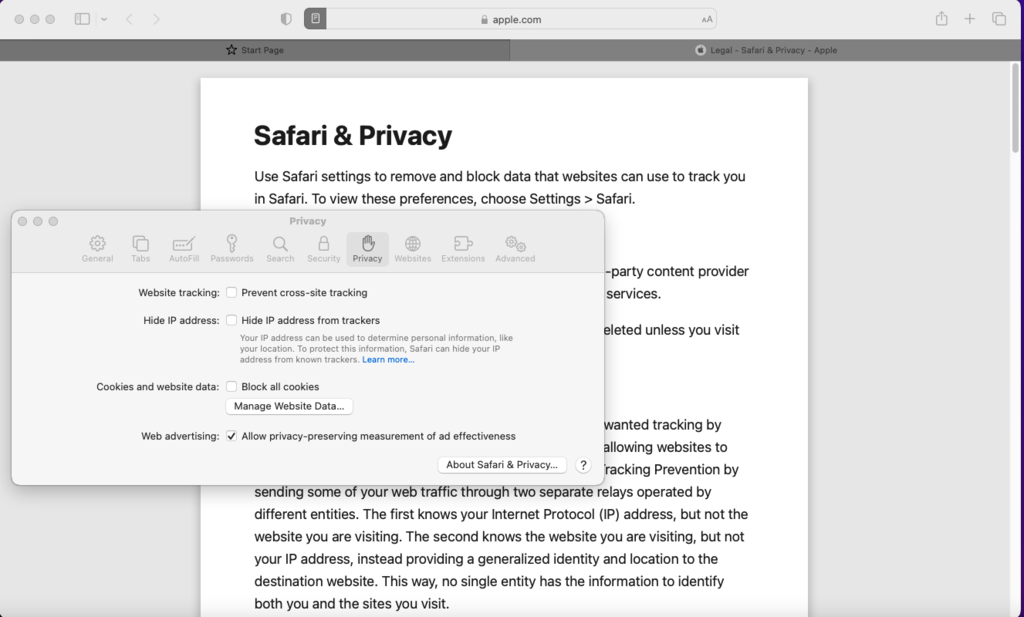Click the Share button in Safari toolbar

(x=941, y=18)
